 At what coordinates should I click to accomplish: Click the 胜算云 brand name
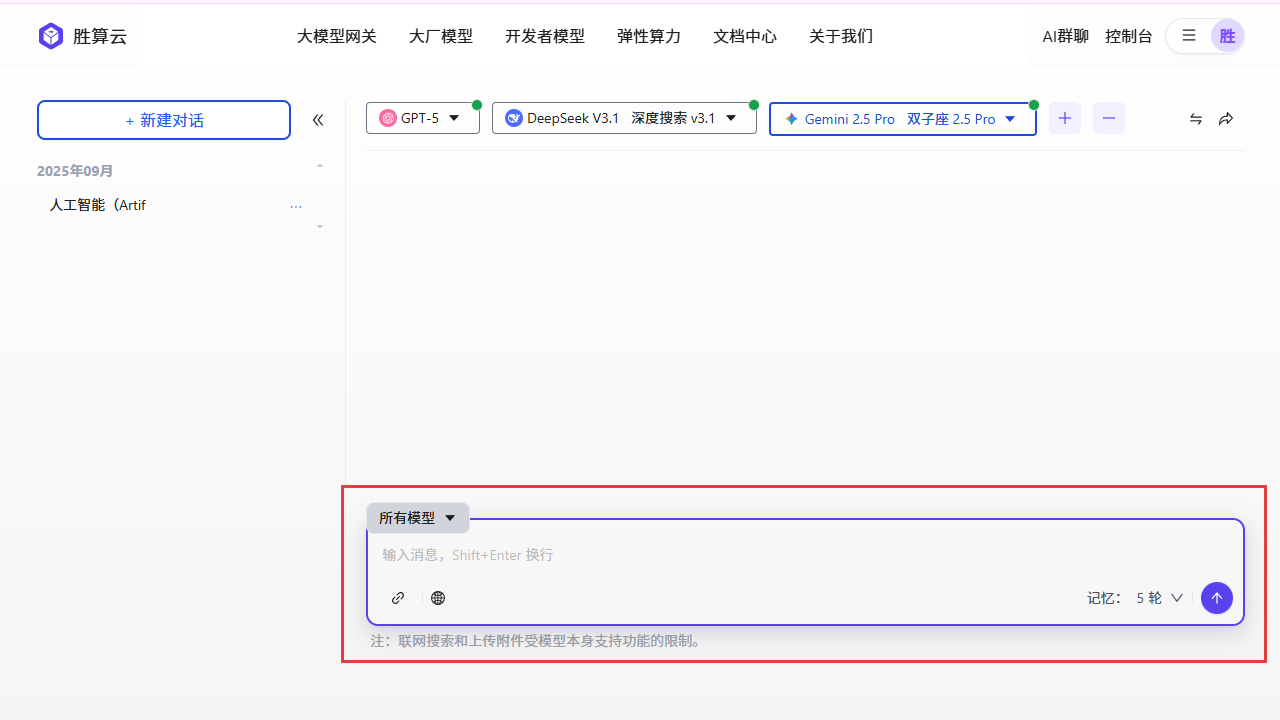(100, 37)
